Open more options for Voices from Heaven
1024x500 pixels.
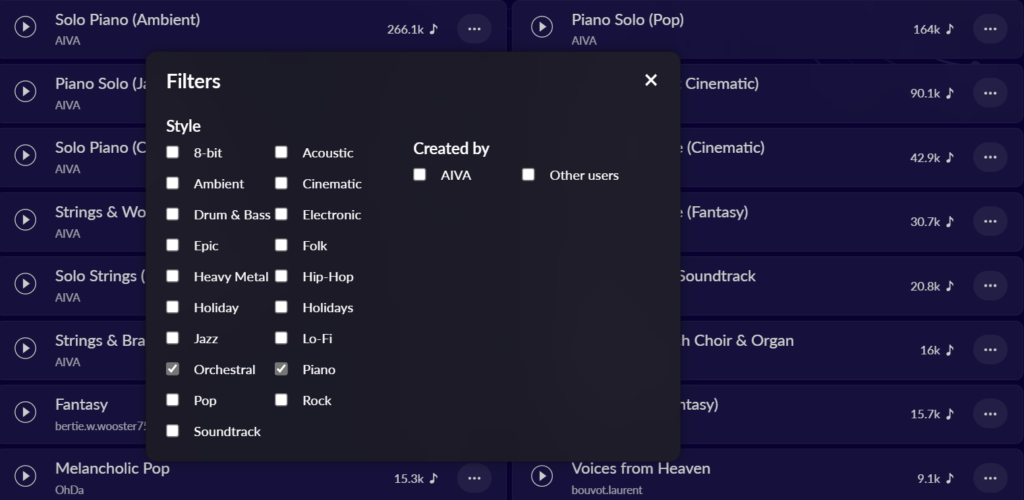click(990, 478)
